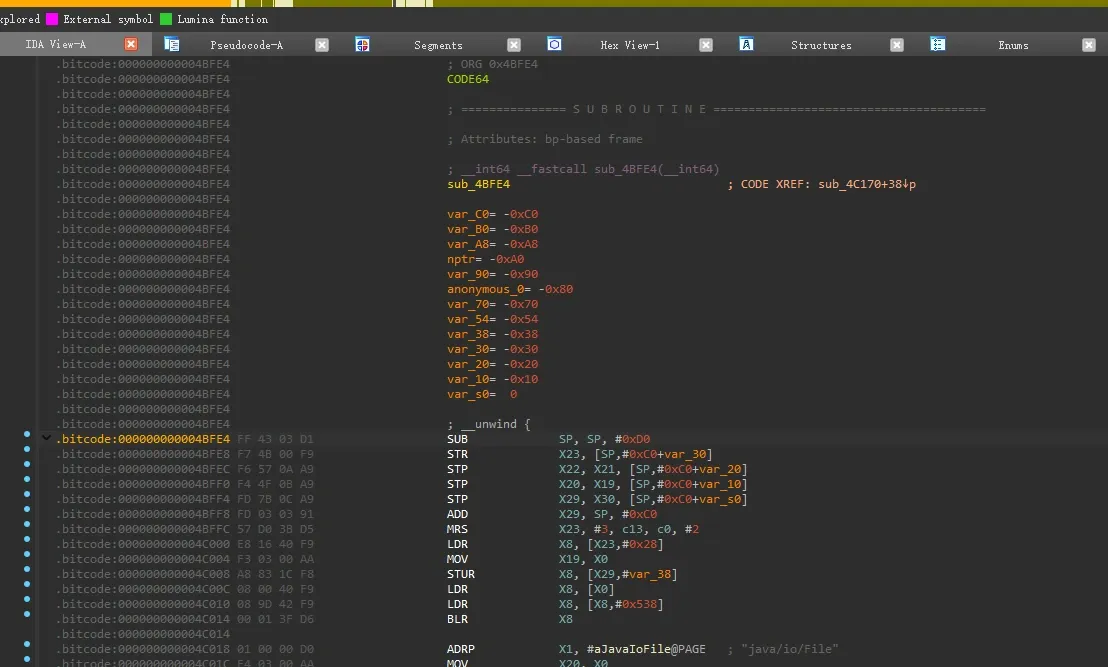The width and height of the screenshot is (1108, 667).
Task: Click the green Lumina function legend swatch
Action: (166, 19)
